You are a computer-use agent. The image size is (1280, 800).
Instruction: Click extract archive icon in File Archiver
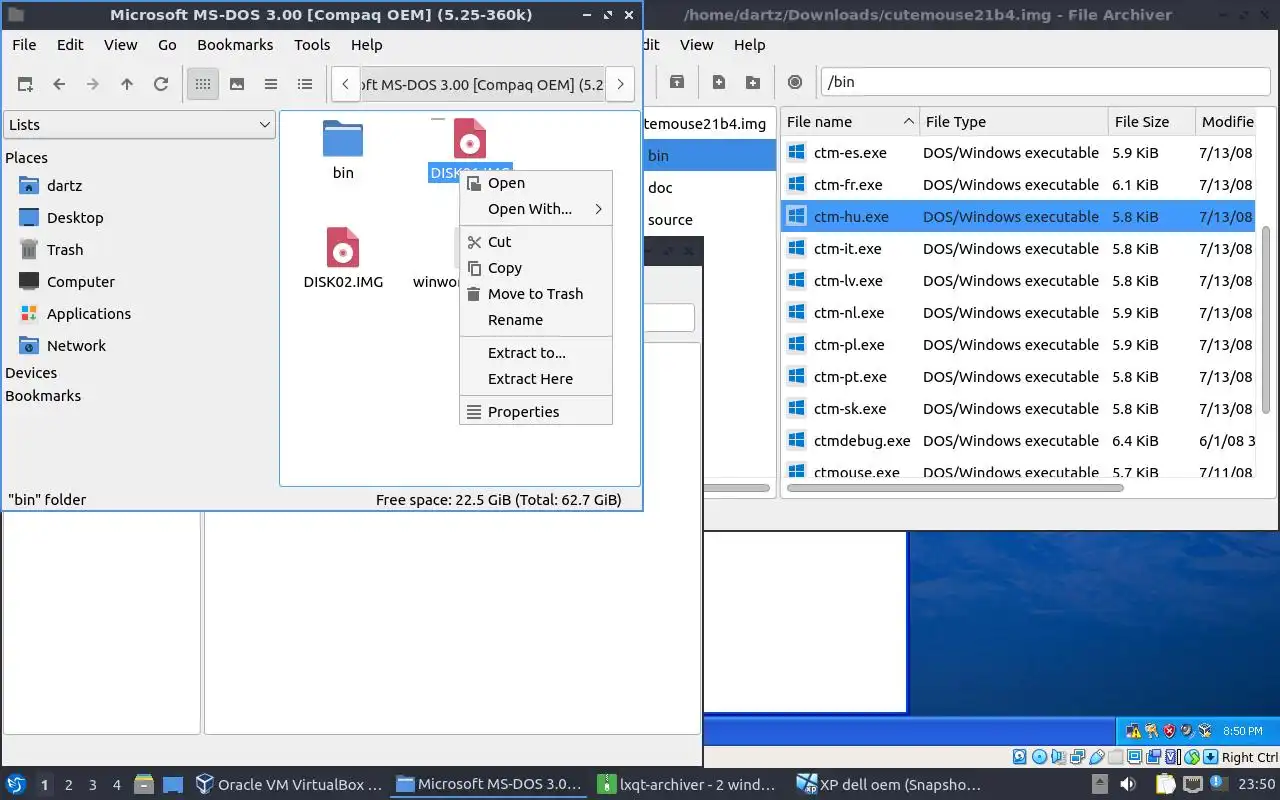(677, 82)
